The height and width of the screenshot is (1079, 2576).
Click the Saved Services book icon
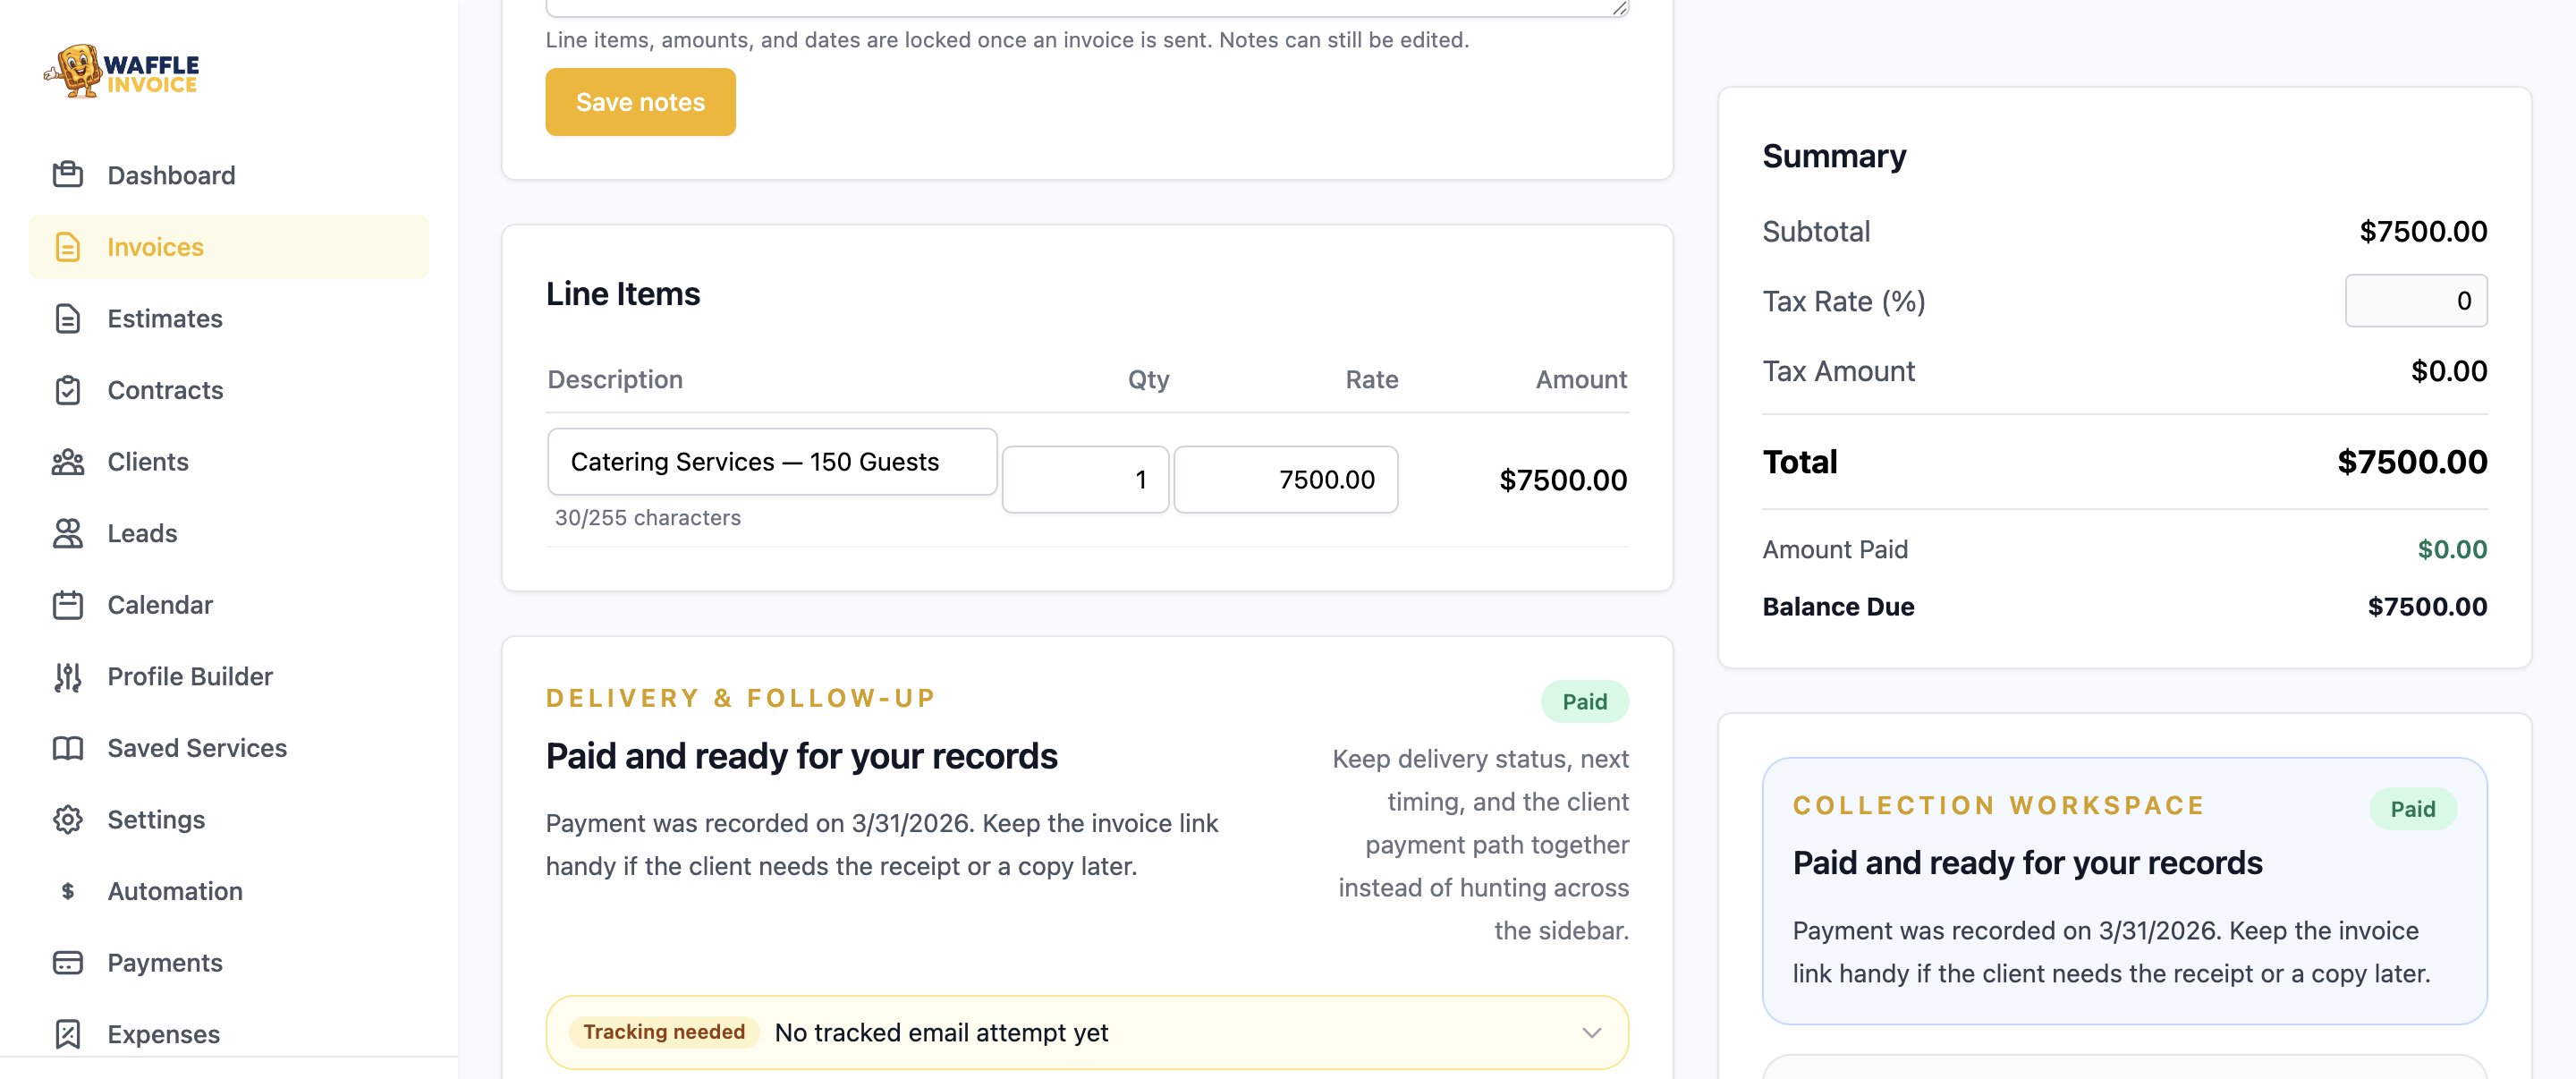tap(67, 748)
